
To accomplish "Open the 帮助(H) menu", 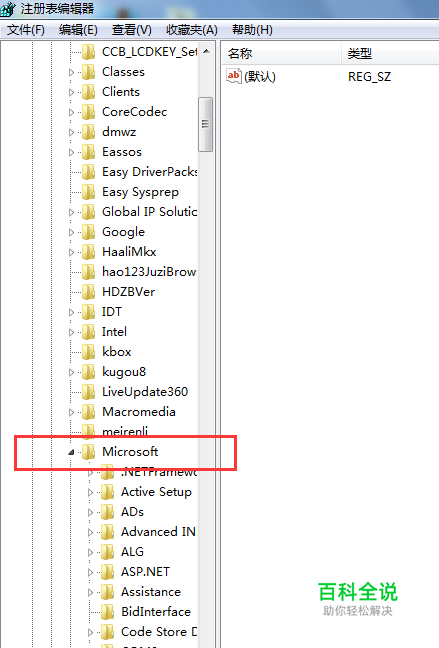I will coord(252,30).
